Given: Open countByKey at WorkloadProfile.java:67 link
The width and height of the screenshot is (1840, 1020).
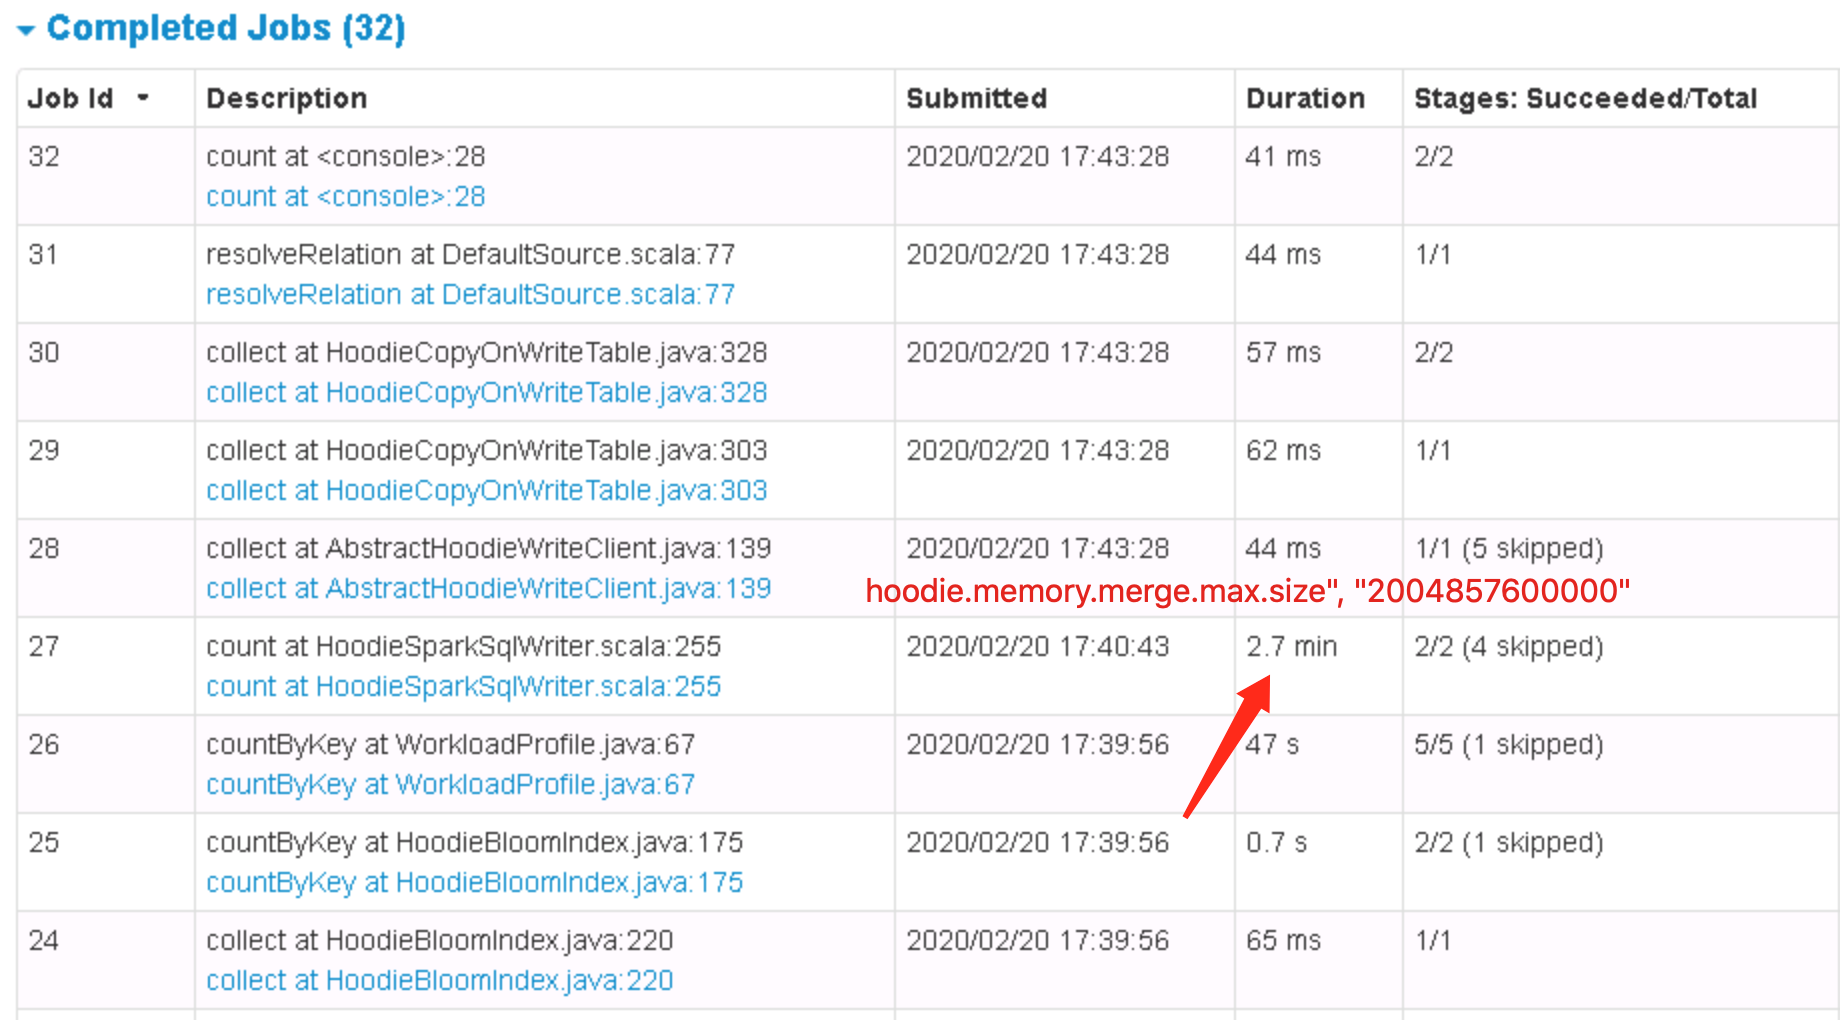Looking at the screenshot, I should coord(451,784).
